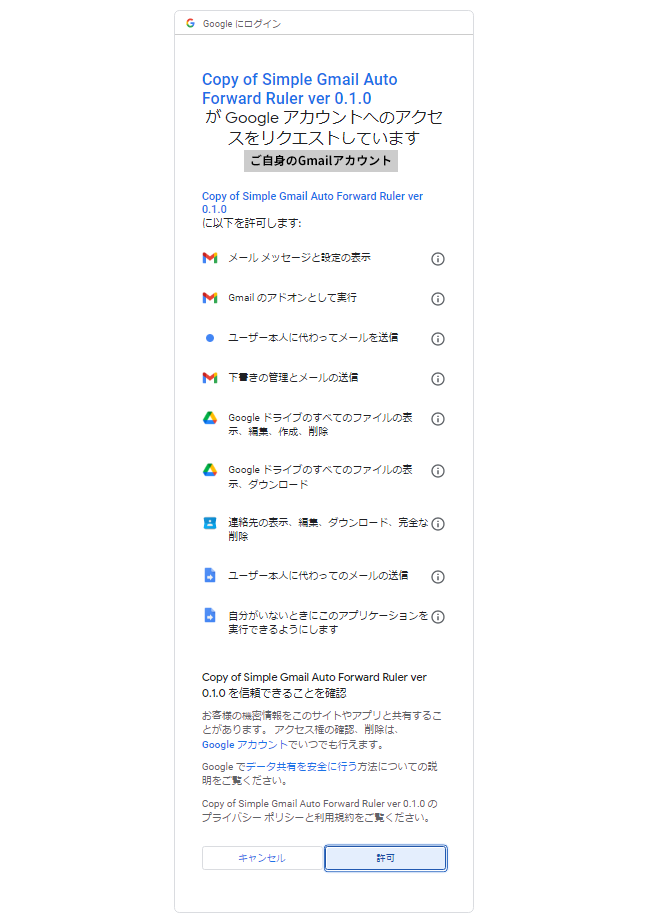Viewport: 648px width, 921px height.
Task: Click Gmail icon beside Gmail のアドオンとして実行
Action: point(210,298)
